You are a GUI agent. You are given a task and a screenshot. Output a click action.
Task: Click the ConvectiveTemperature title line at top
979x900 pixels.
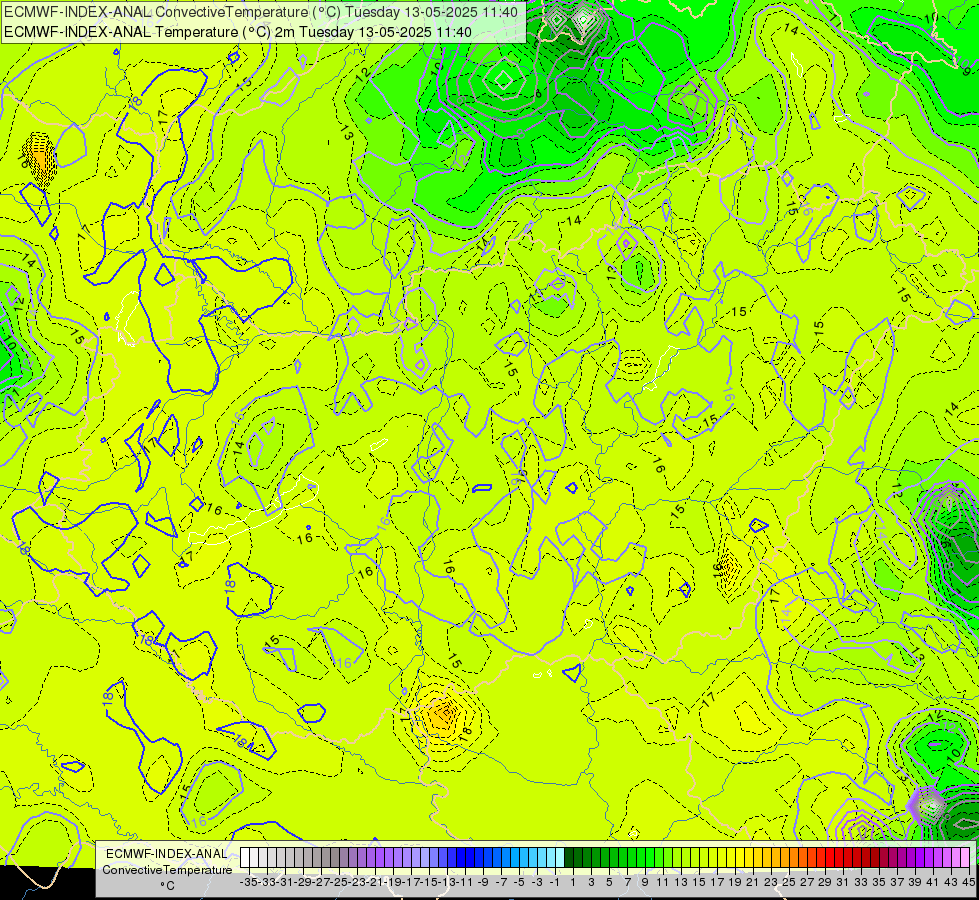point(261,12)
